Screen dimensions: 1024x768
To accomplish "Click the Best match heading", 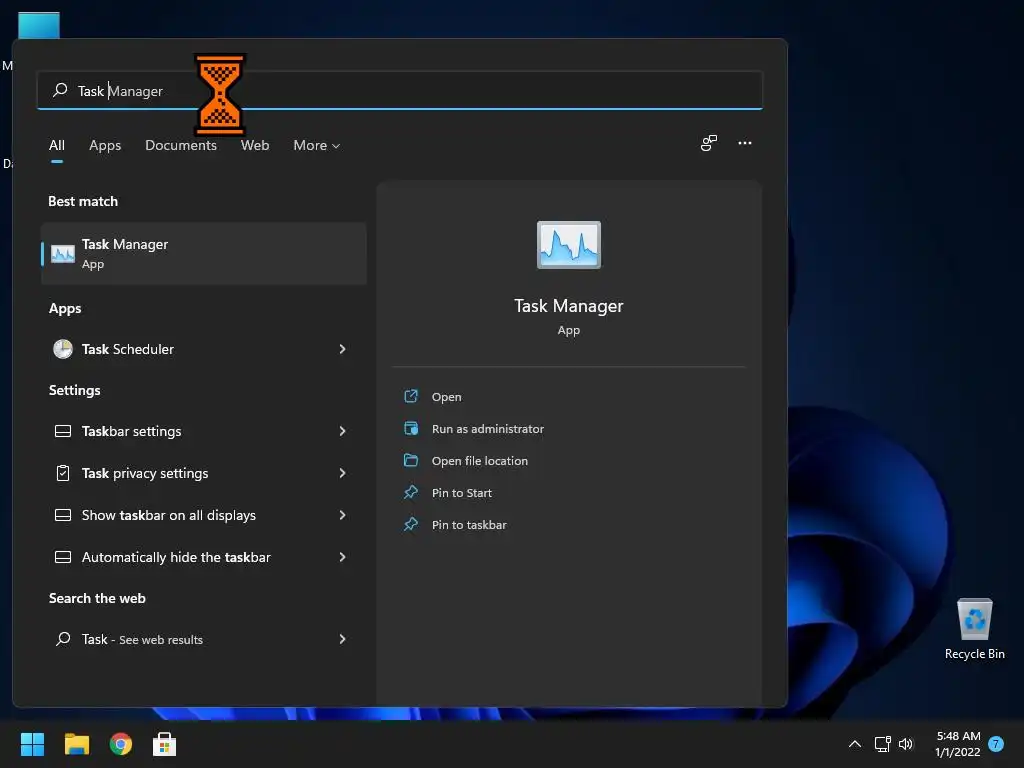I will click(83, 201).
